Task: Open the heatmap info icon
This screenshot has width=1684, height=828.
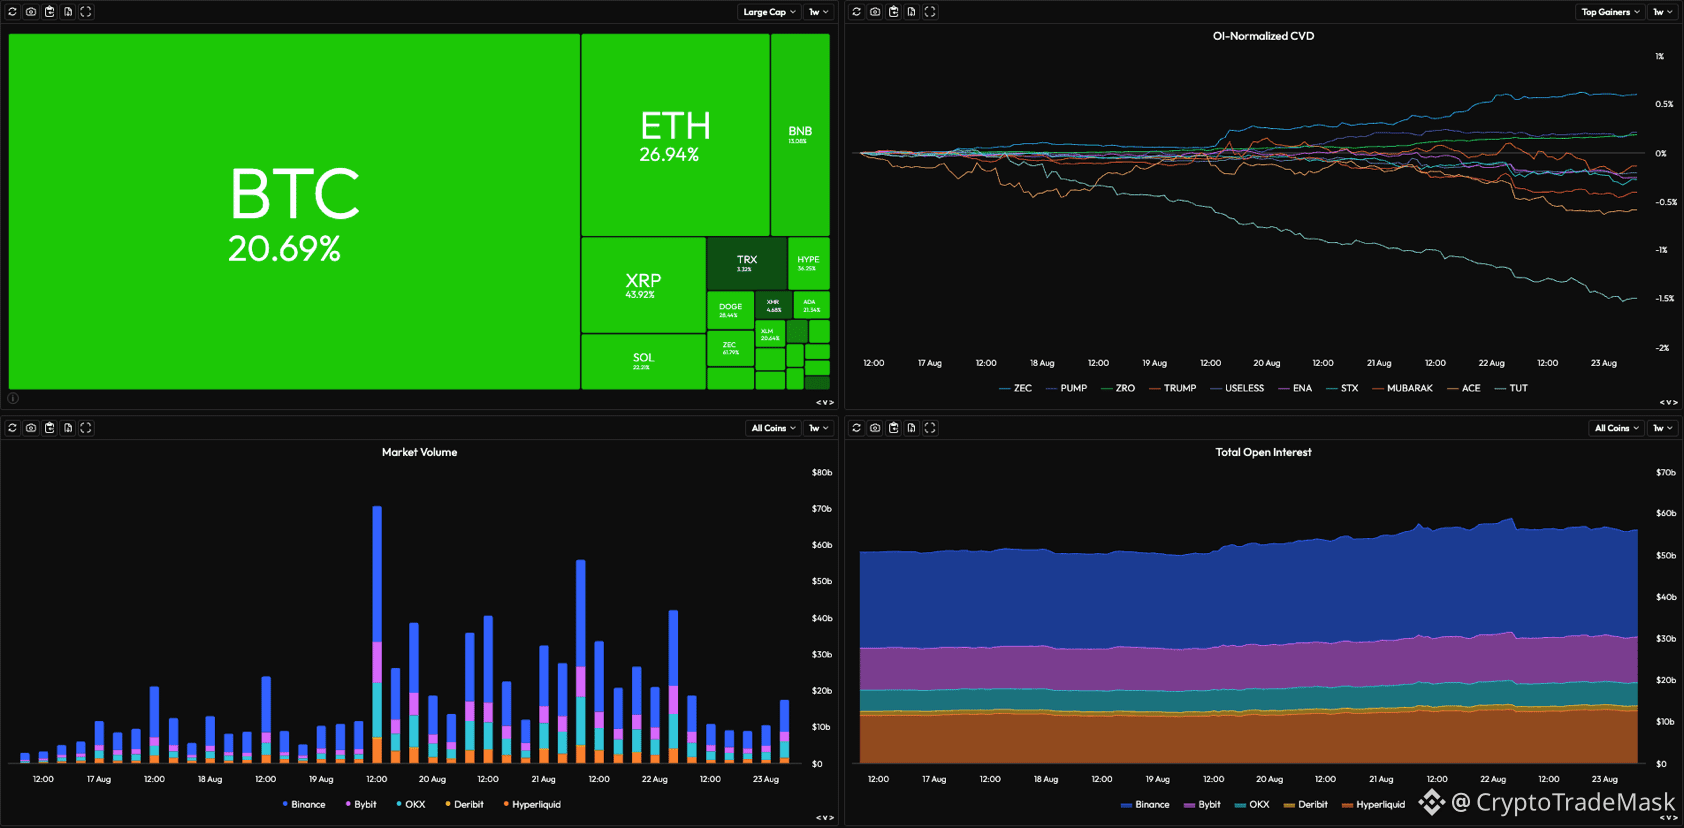Action: pos(13,398)
